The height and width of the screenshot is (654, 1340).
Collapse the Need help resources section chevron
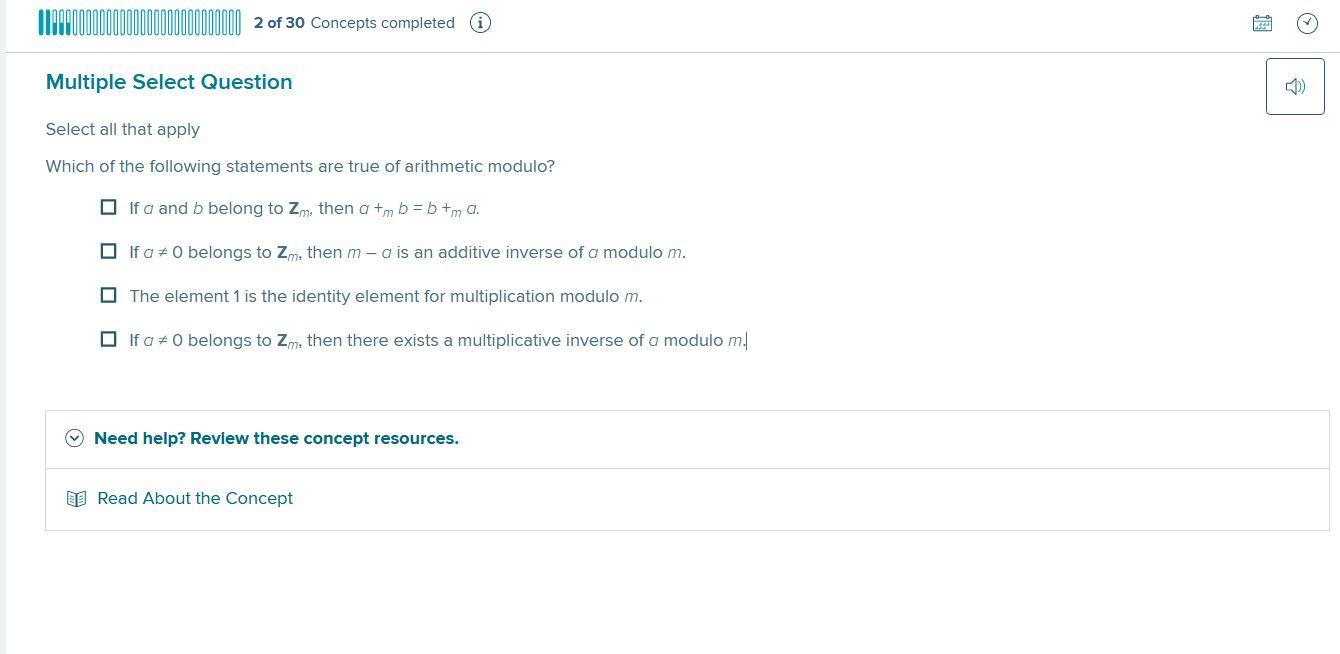74,438
